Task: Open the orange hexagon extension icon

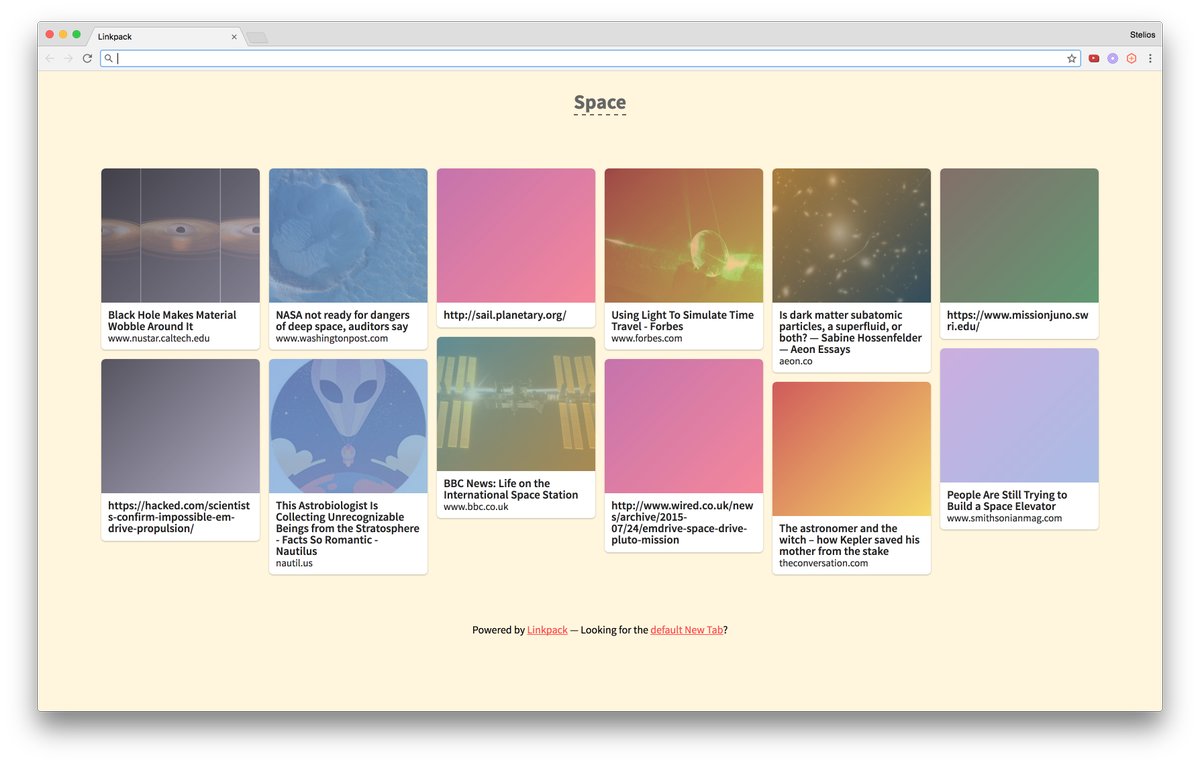Action: [1131, 59]
